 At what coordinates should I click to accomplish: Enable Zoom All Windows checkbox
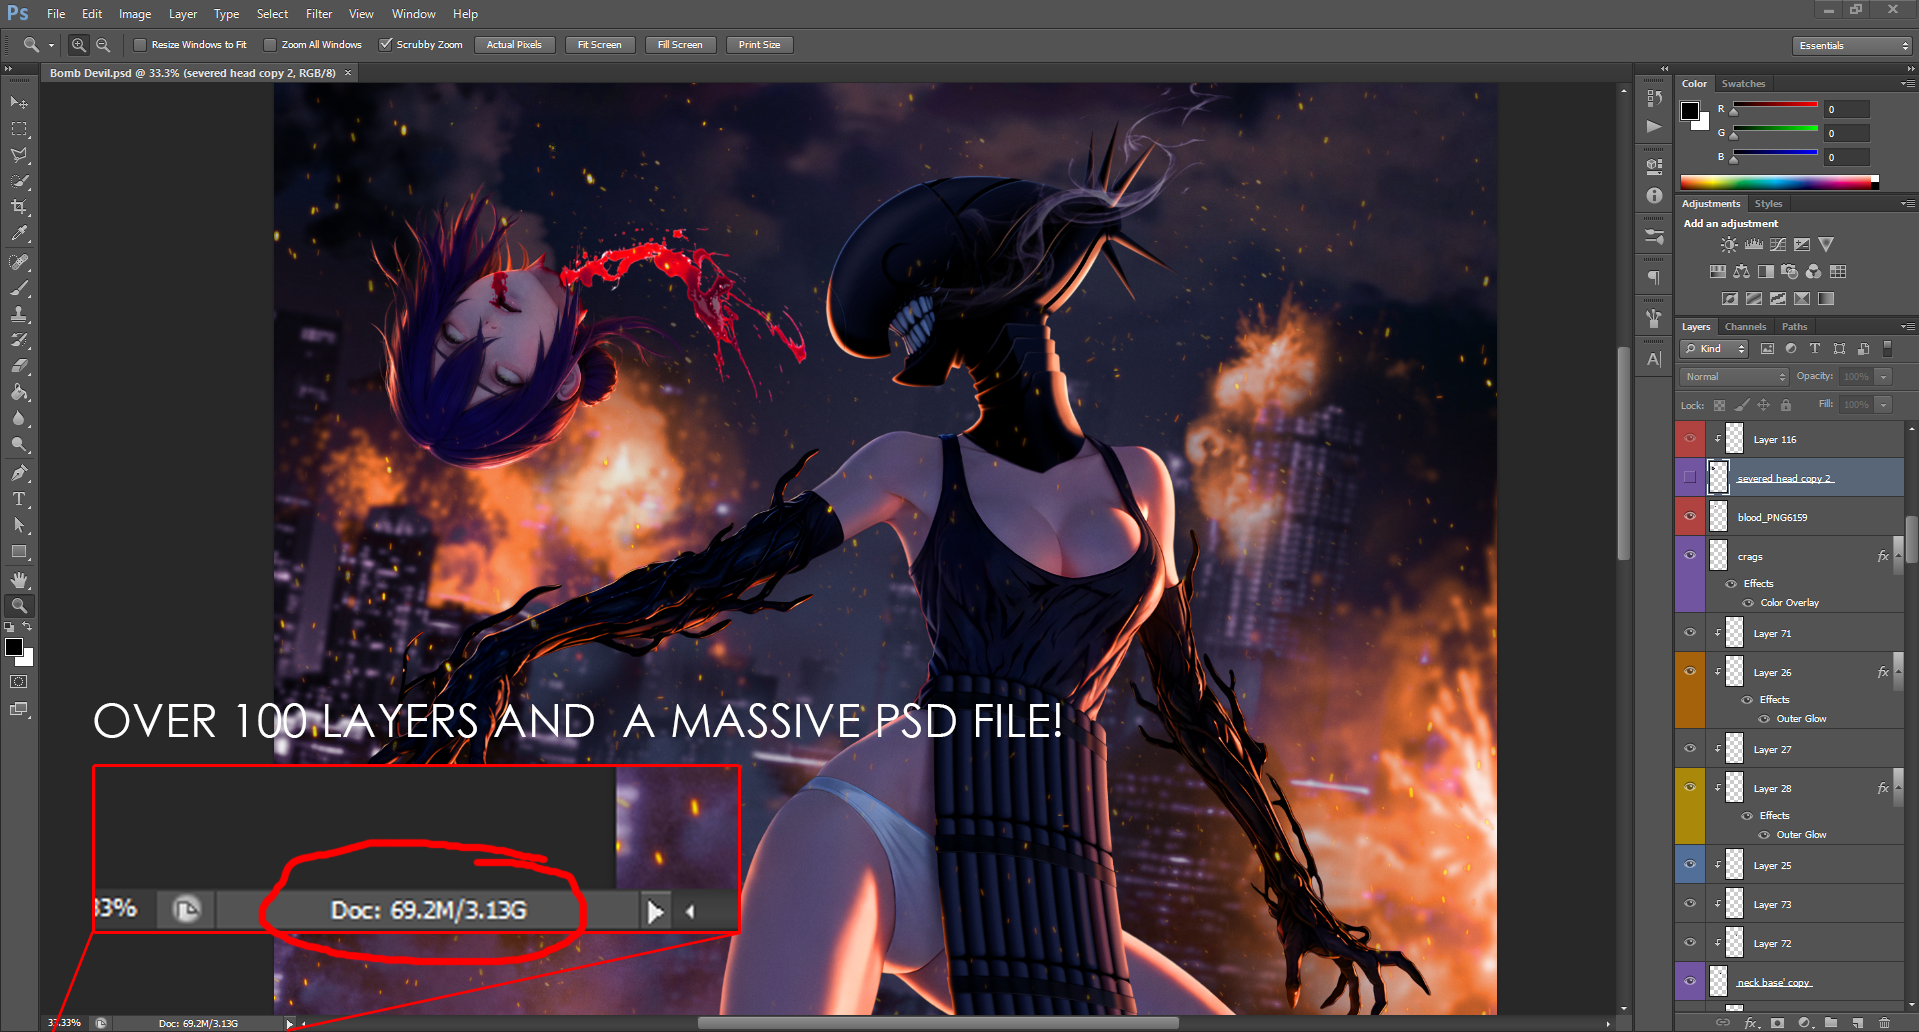click(270, 45)
